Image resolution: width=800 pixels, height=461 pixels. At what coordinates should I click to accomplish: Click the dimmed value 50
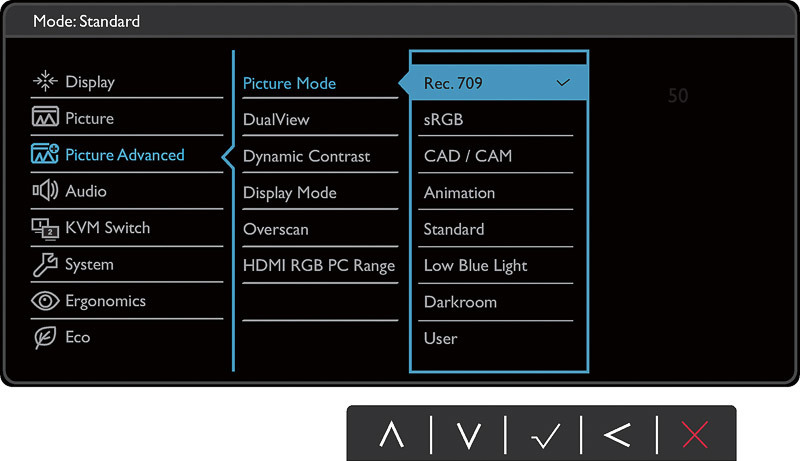pos(678,96)
